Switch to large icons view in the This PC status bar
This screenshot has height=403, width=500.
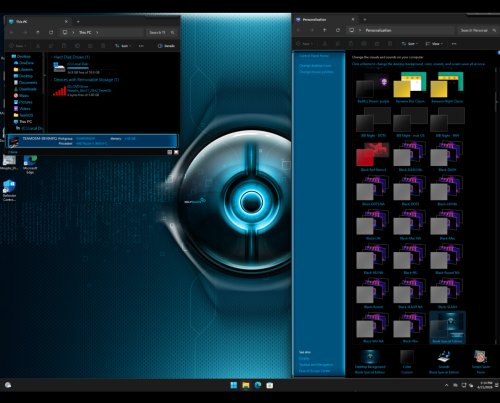(x=176, y=152)
